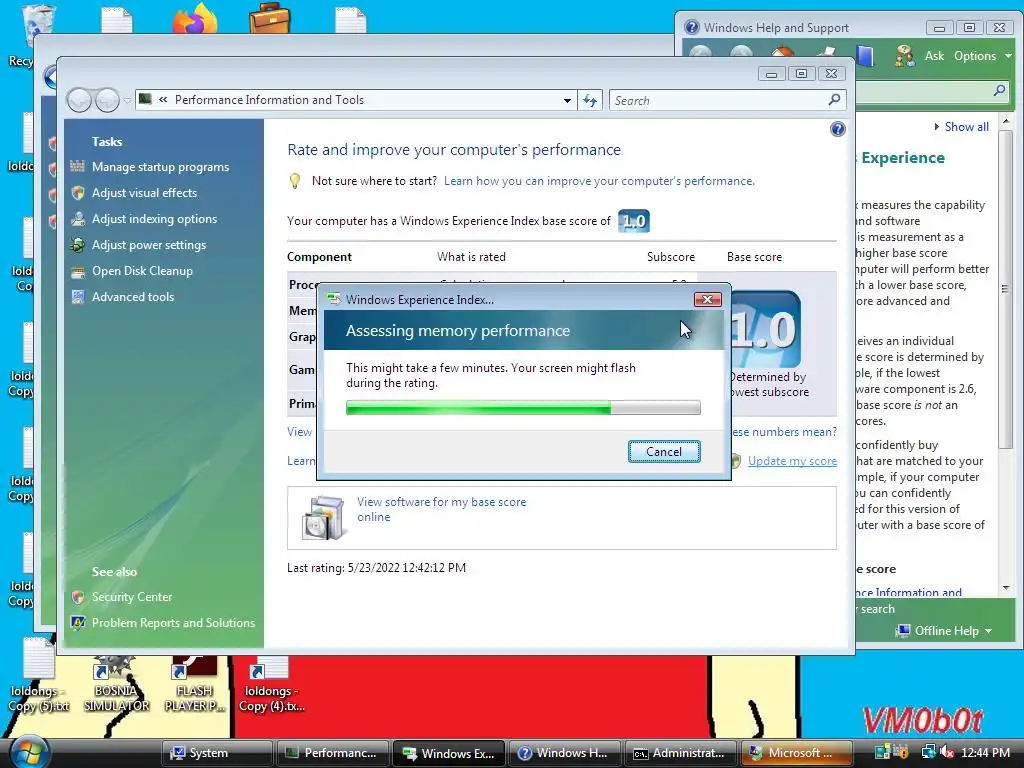Click the search magnifier in Help and Support
This screenshot has height=768, width=1024.
pos(999,90)
